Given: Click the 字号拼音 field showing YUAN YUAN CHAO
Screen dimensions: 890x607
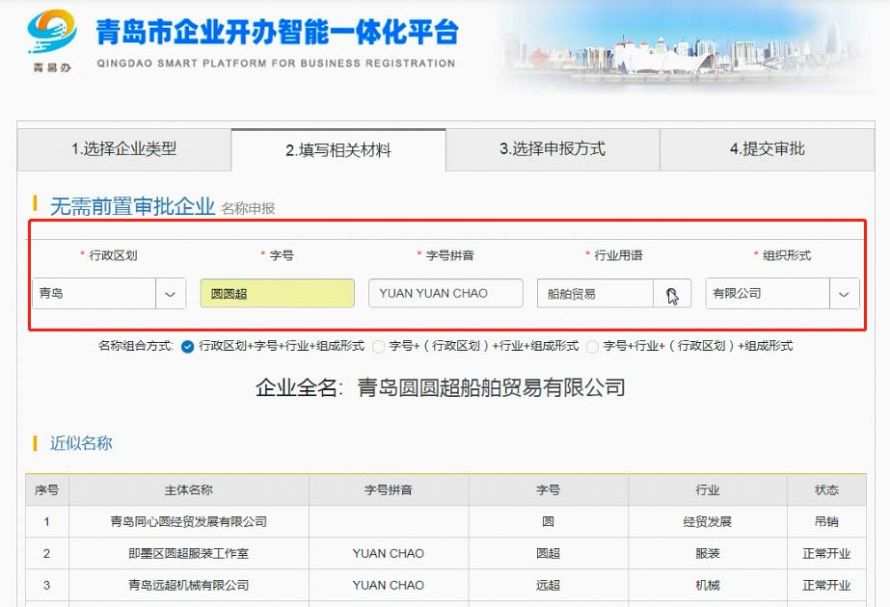Looking at the screenshot, I should click(x=445, y=293).
